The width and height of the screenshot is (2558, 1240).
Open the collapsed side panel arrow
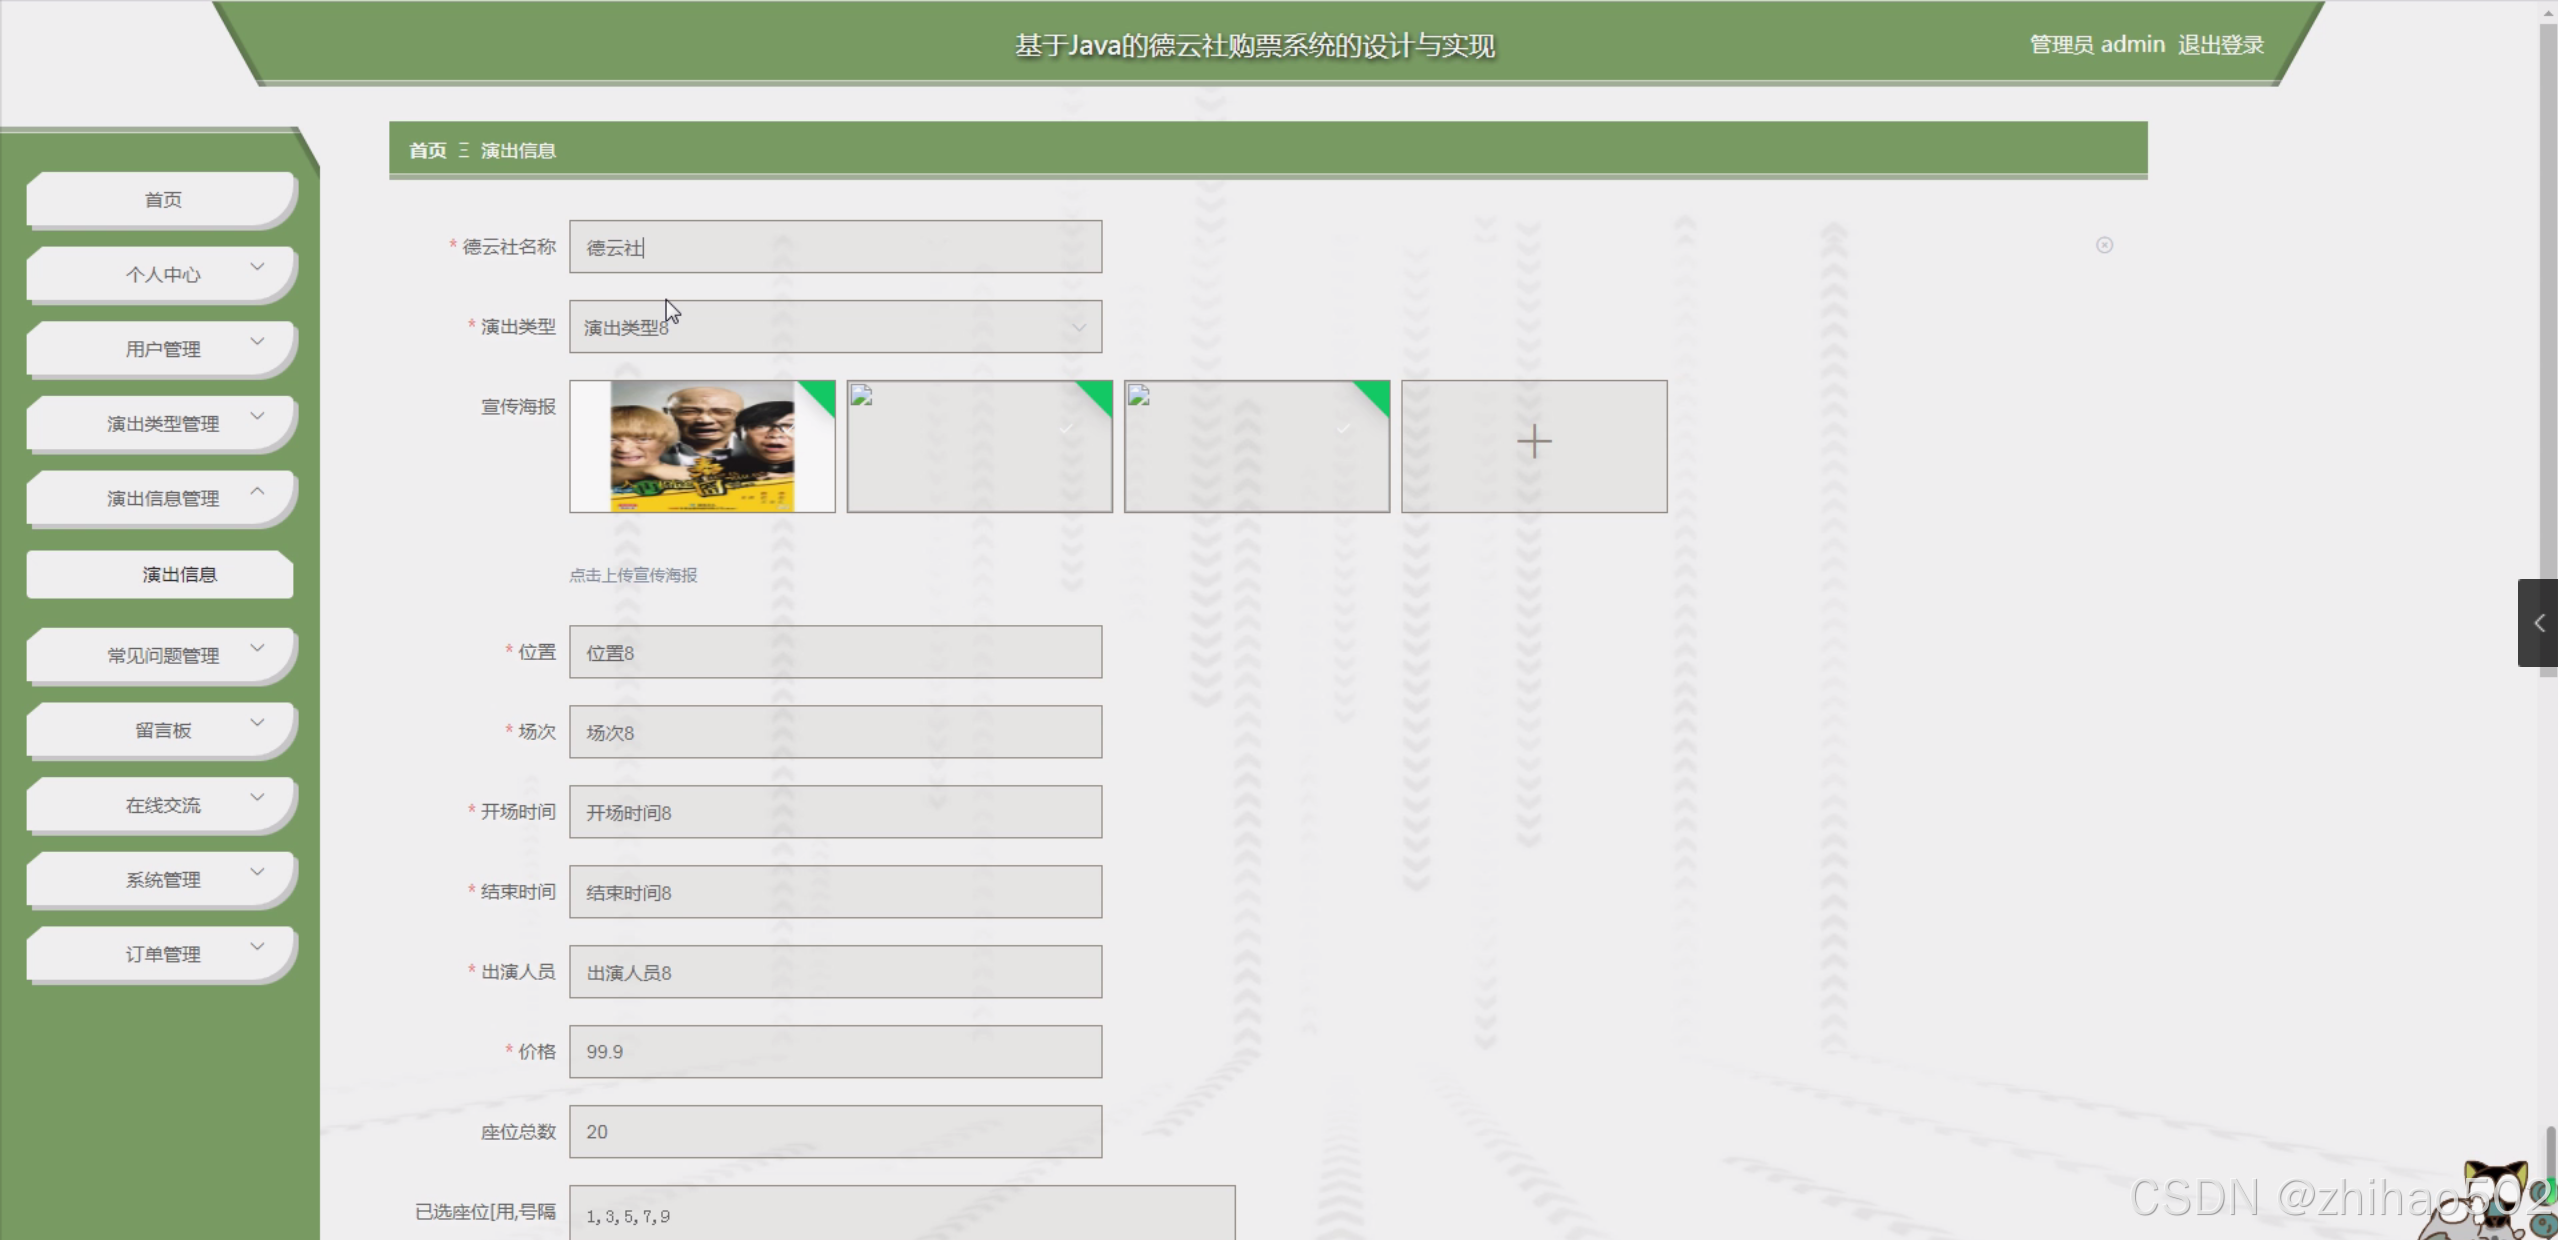pyautogui.click(x=2538, y=623)
